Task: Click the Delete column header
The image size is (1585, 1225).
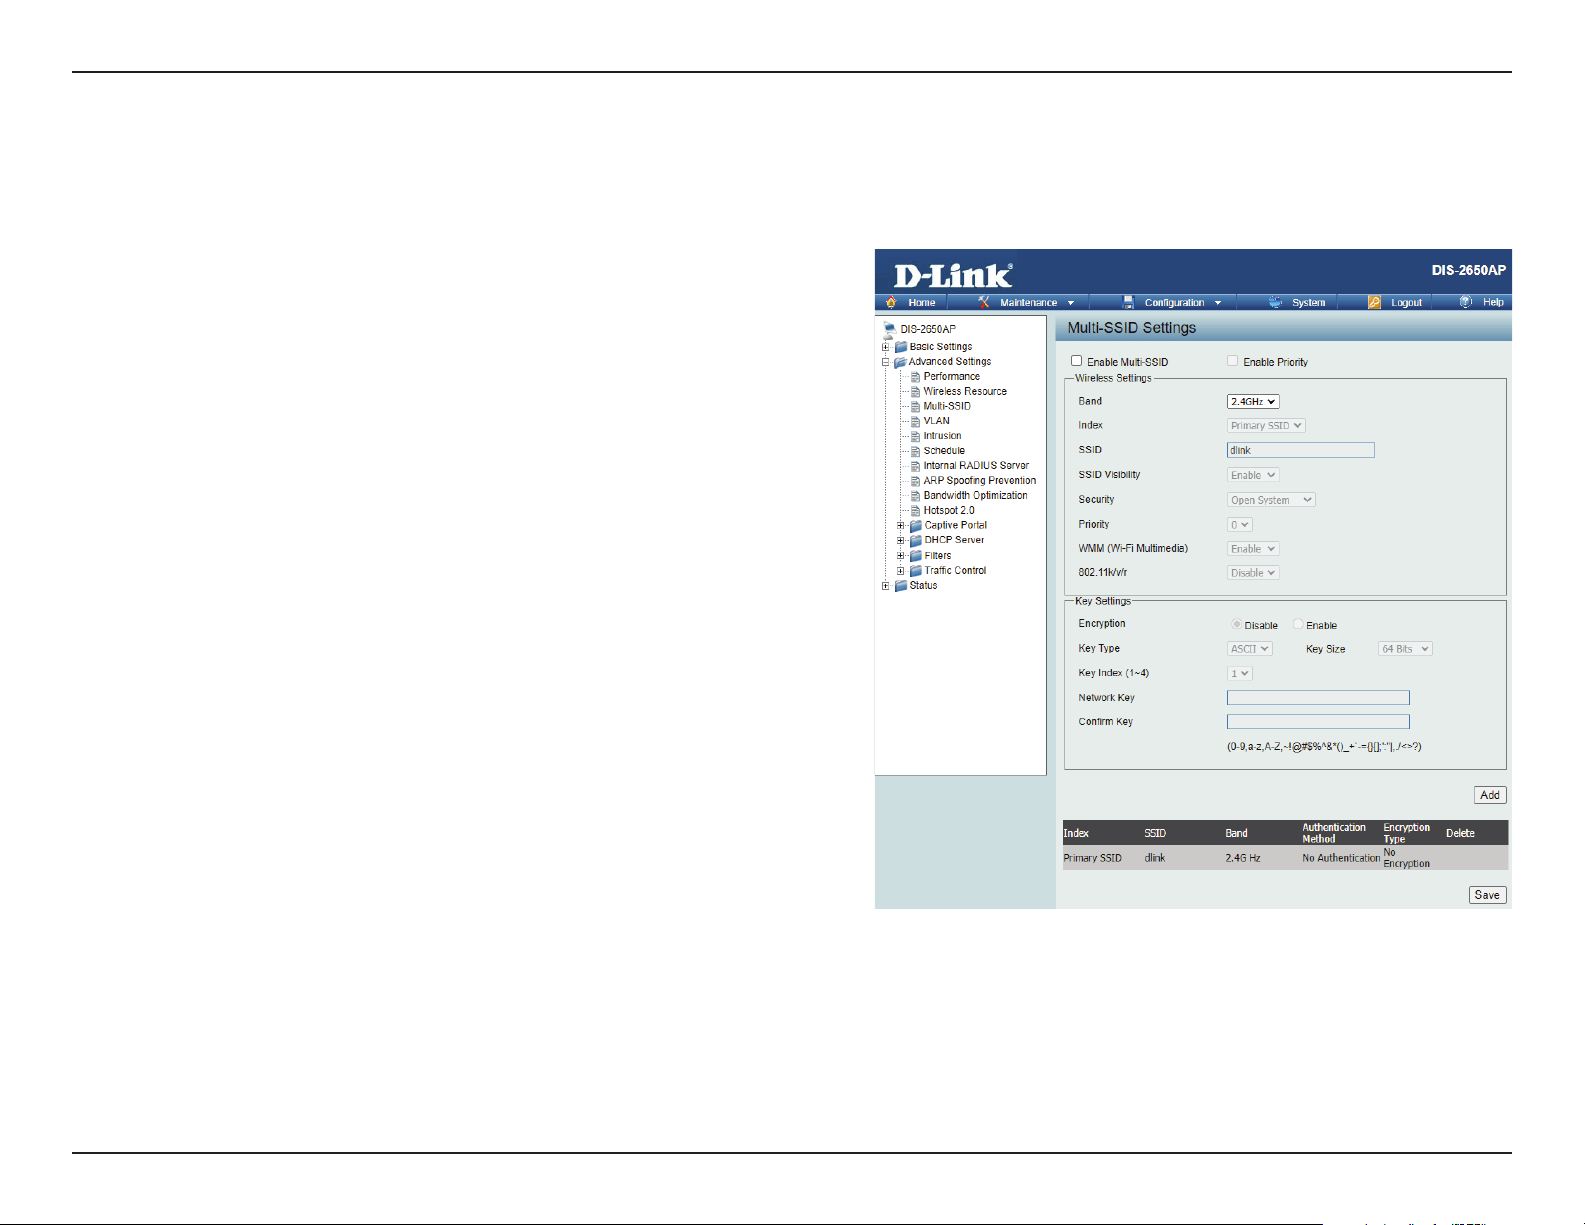Action: (1460, 833)
